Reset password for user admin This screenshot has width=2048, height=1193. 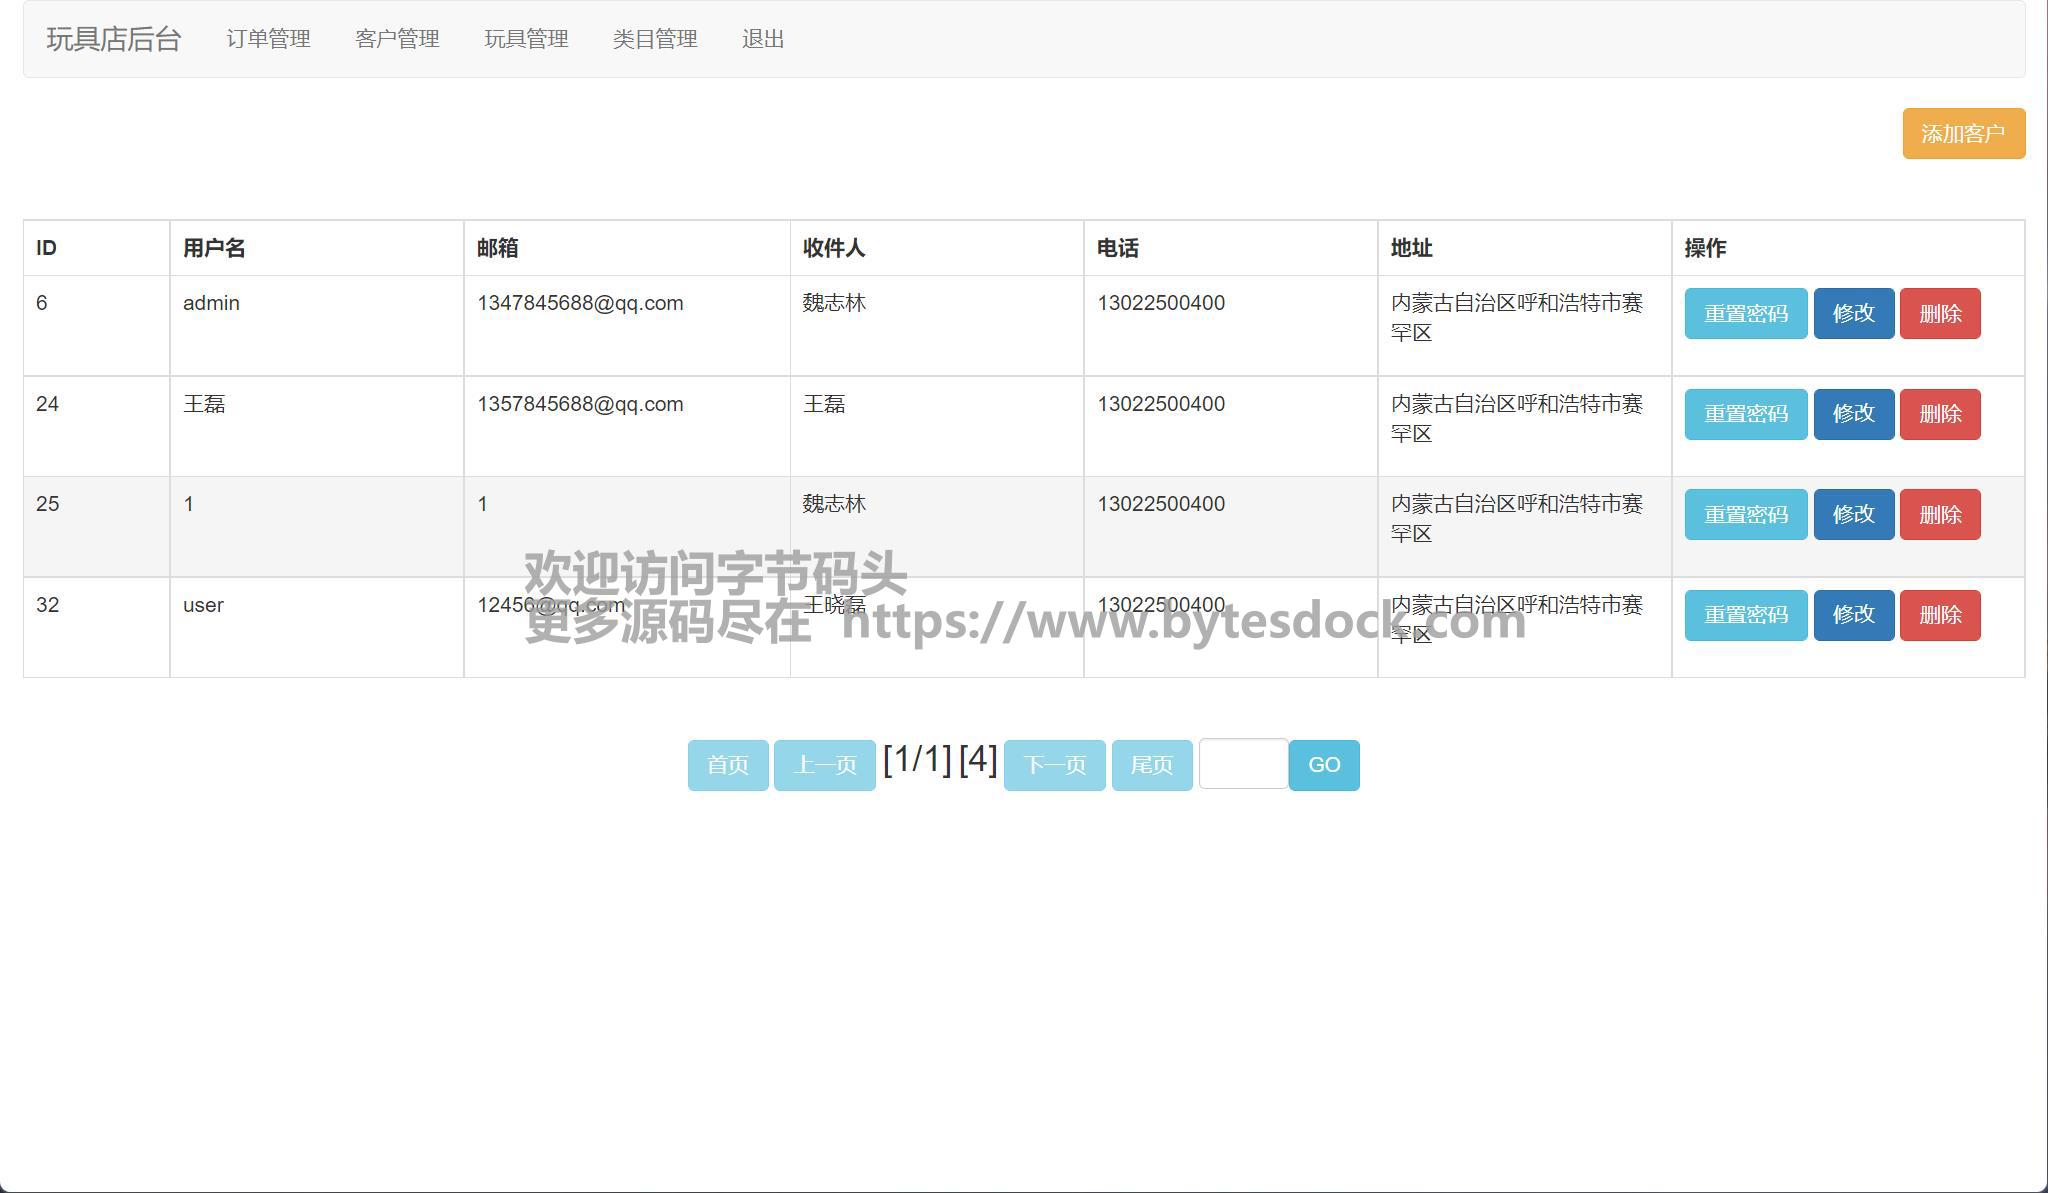coord(1745,314)
